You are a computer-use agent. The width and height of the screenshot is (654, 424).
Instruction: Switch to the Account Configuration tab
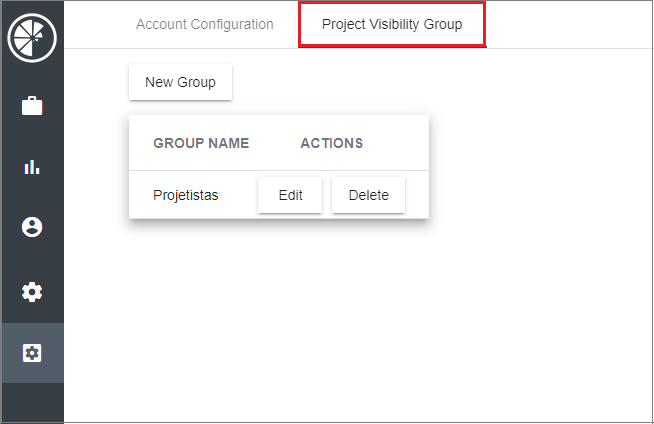205,24
